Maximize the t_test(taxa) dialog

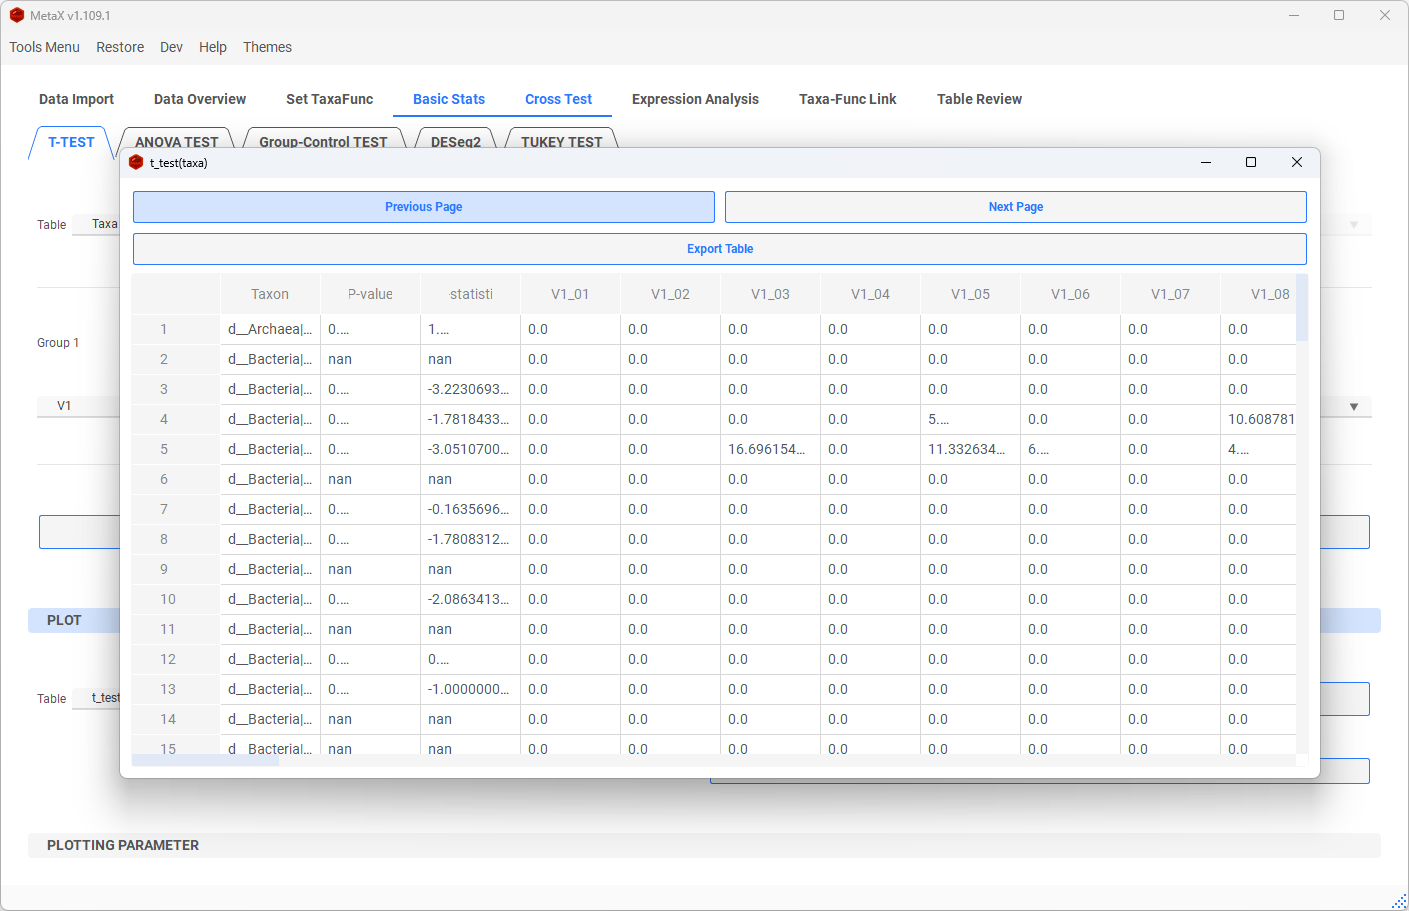[1251, 162]
